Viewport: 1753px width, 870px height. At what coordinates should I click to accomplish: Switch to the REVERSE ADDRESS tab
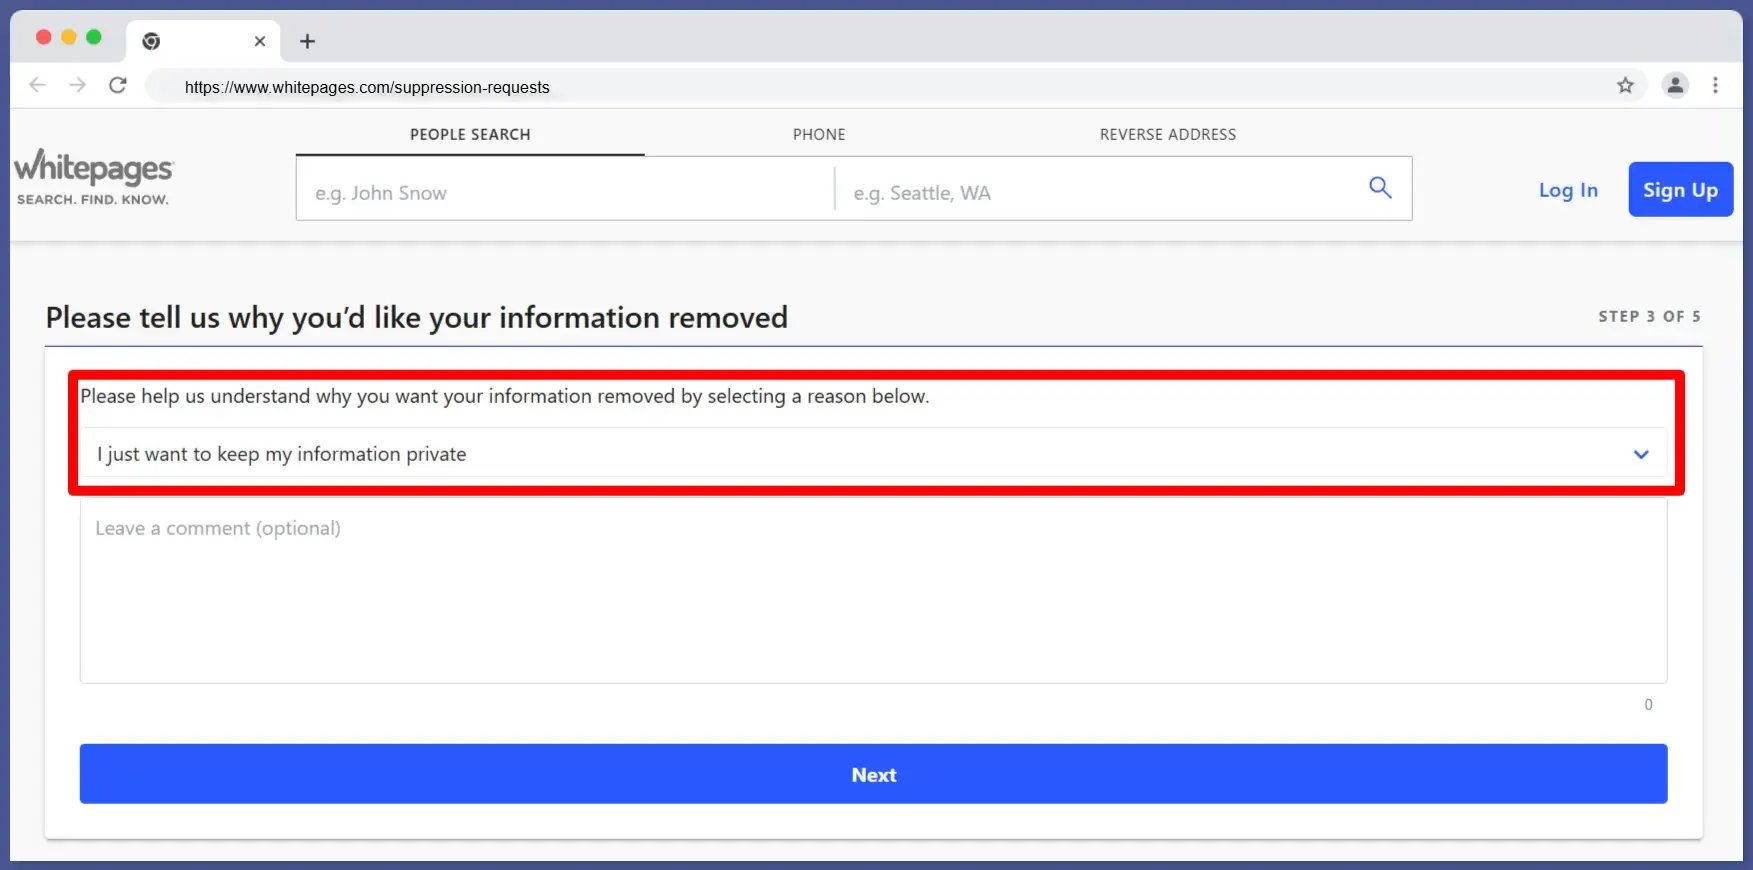tap(1168, 134)
